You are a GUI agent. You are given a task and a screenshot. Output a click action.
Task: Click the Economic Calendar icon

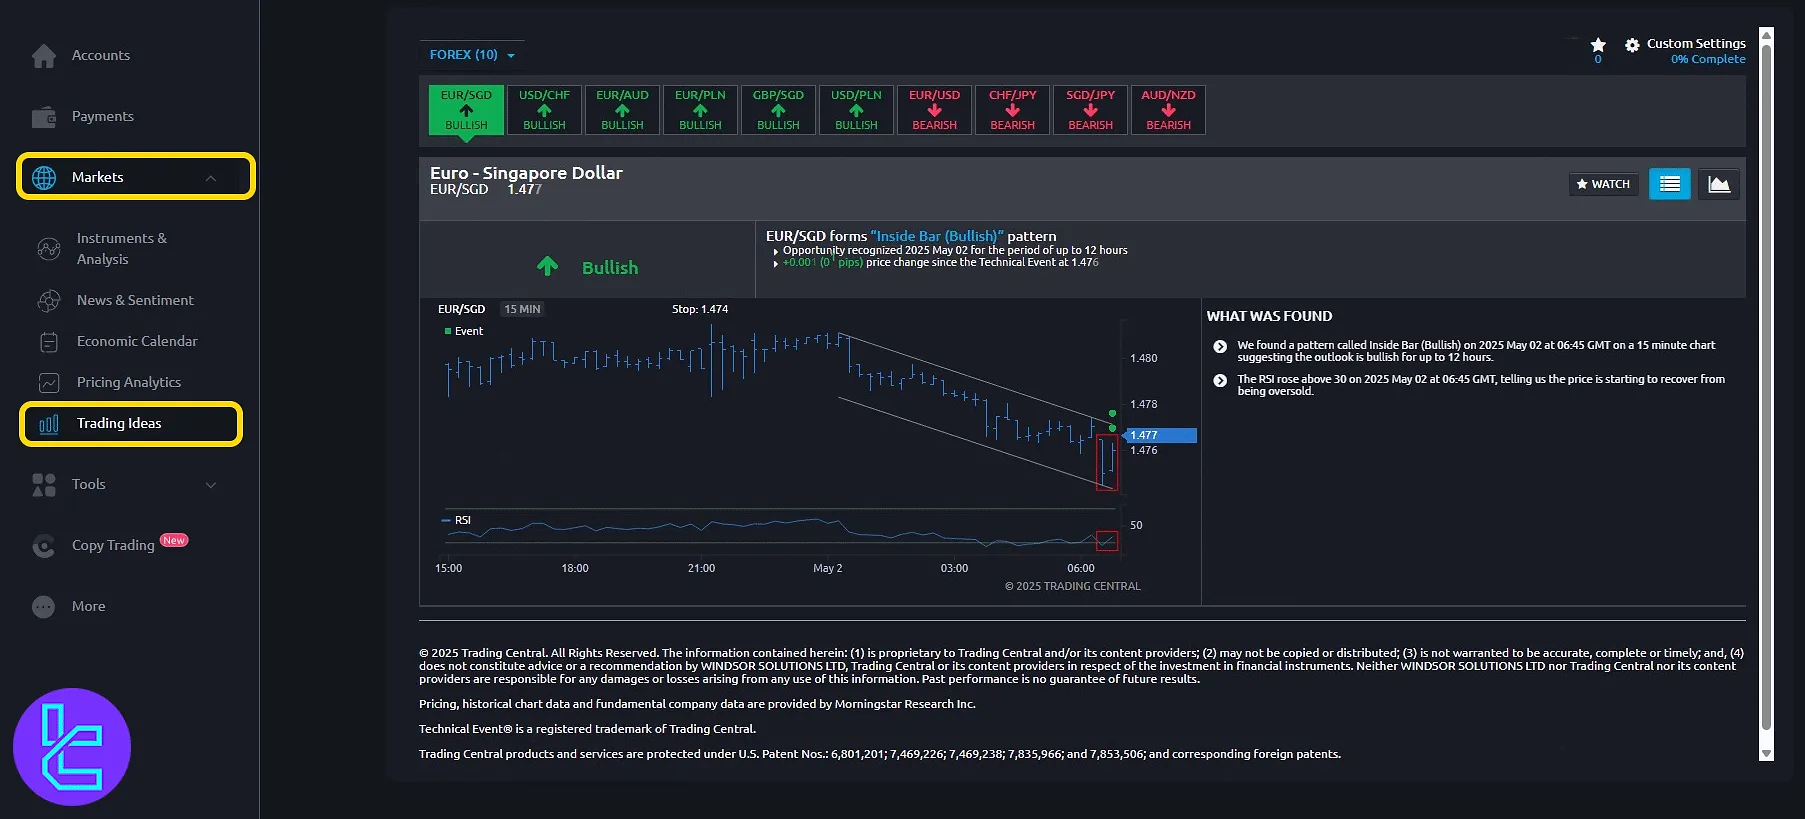(49, 342)
